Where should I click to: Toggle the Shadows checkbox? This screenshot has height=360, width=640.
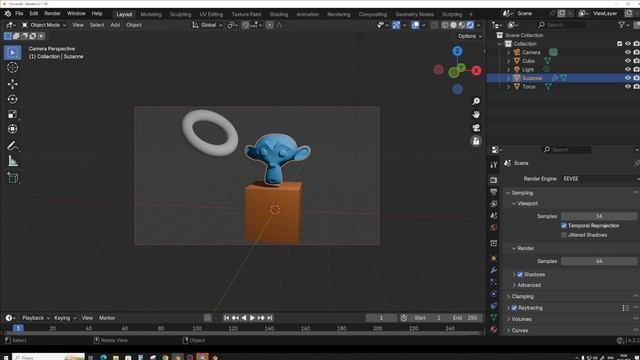click(520, 275)
